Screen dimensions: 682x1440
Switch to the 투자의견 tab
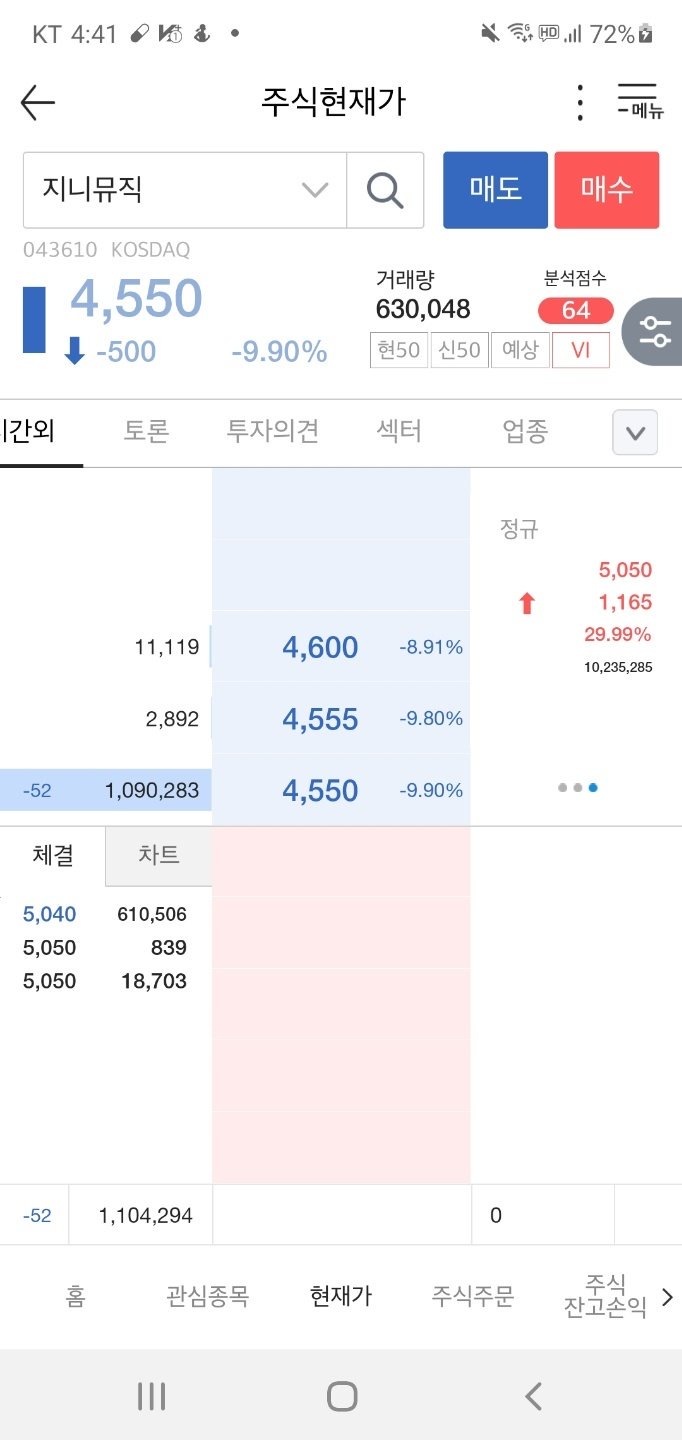(272, 432)
